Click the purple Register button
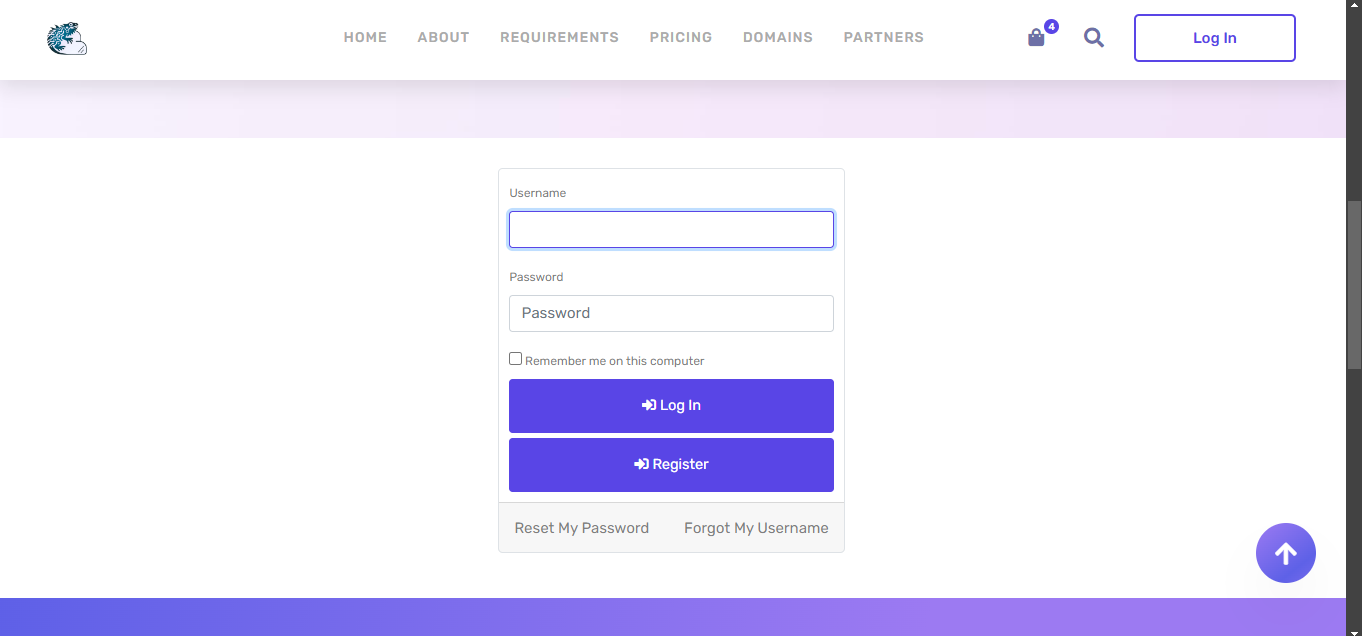Image resolution: width=1362 pixels, height=636 pixels. tap(671, 465)
